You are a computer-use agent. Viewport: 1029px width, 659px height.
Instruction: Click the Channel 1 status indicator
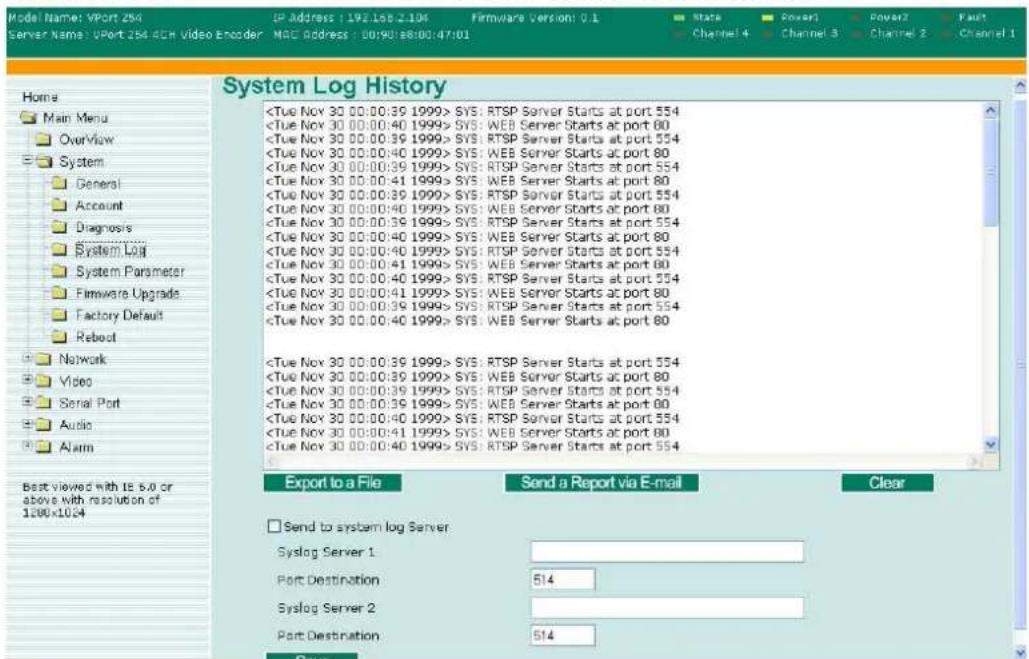[946, 33]
